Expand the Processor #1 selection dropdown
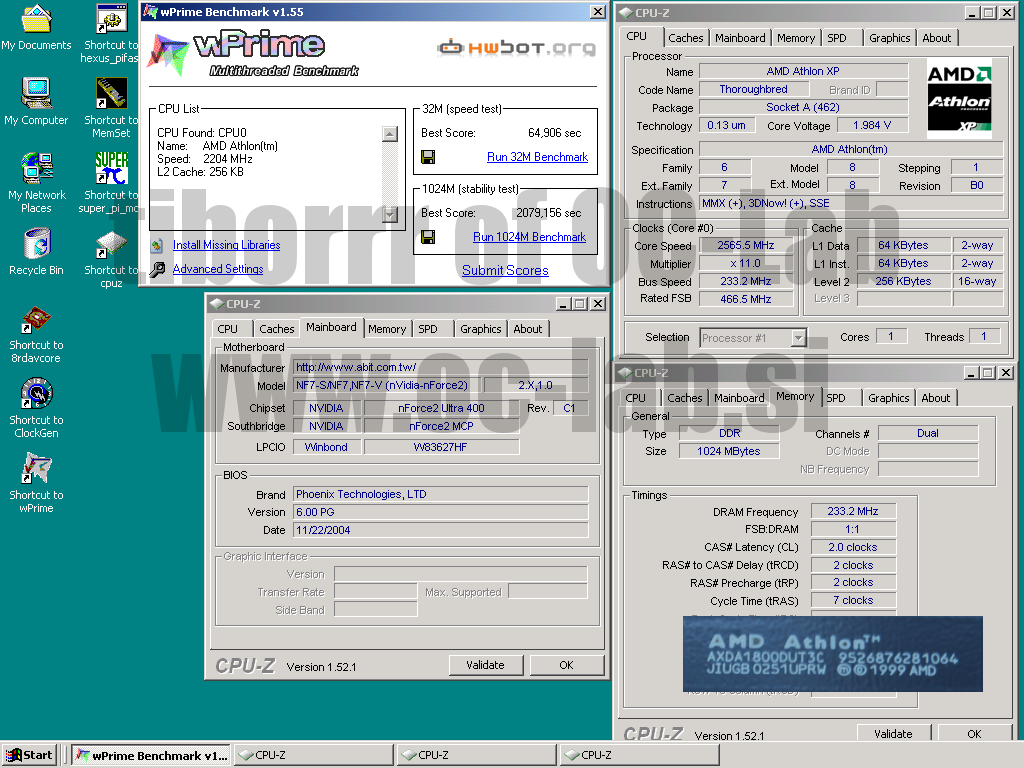This screenshot has height=768, width=1024. 798,338
